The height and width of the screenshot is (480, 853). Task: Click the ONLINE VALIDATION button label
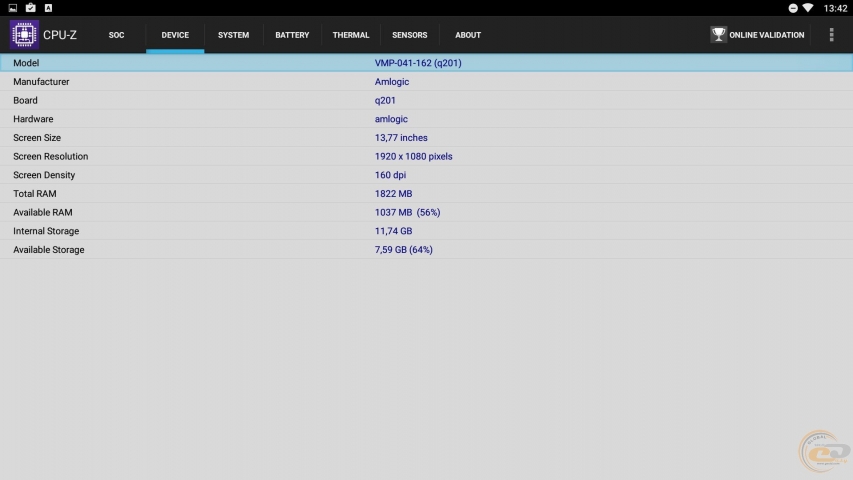767,35
